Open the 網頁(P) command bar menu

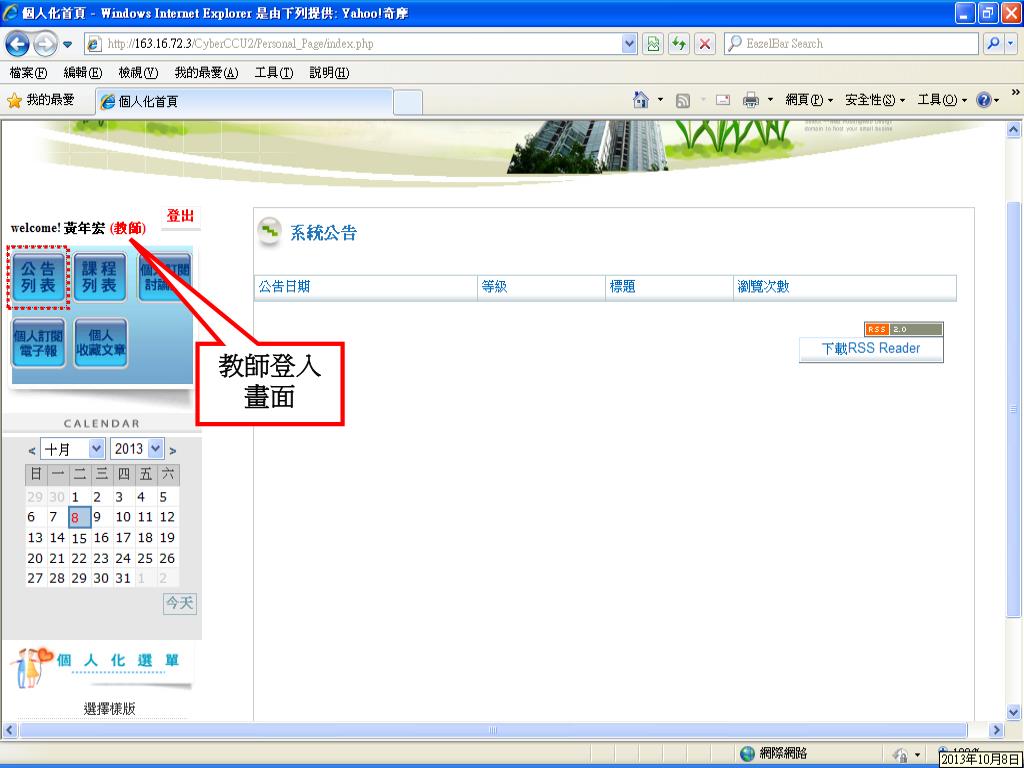809,100
